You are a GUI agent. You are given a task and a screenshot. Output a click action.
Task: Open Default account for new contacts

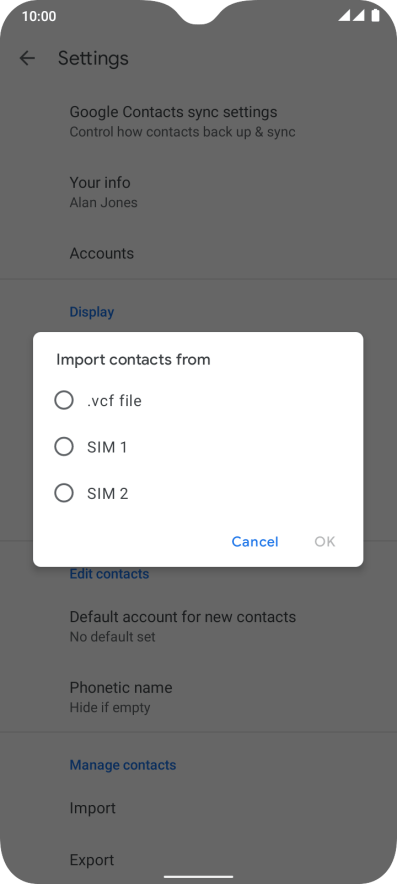pos(198,626)
